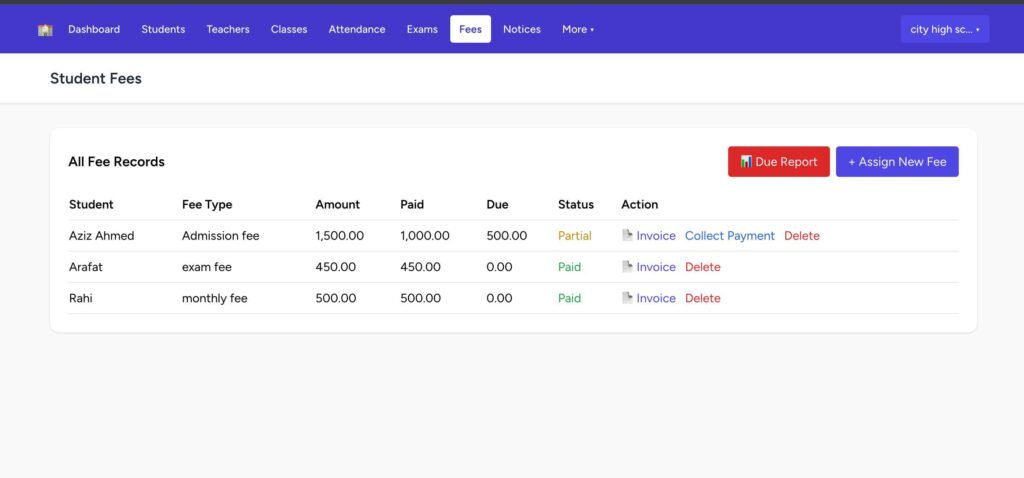The image size is (1024, 478).
Task: Select the student name Rahi
Action: (x=80, y=298)
